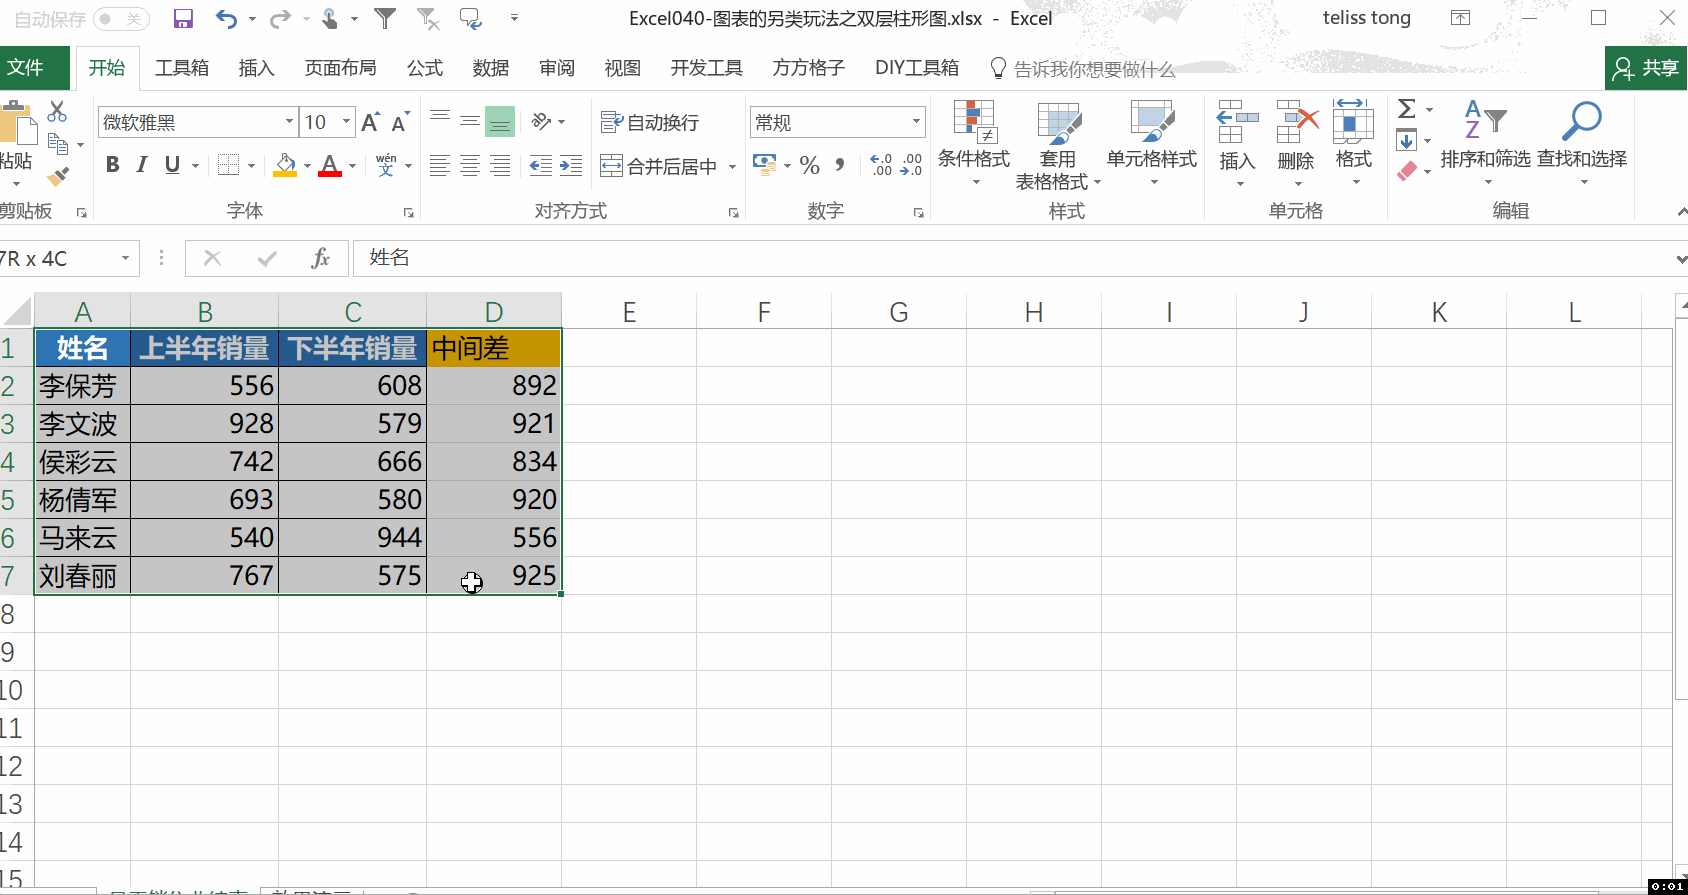Click the 共享 (Share) button
Screen dimensions: 1688x895
pos(1646,68)
